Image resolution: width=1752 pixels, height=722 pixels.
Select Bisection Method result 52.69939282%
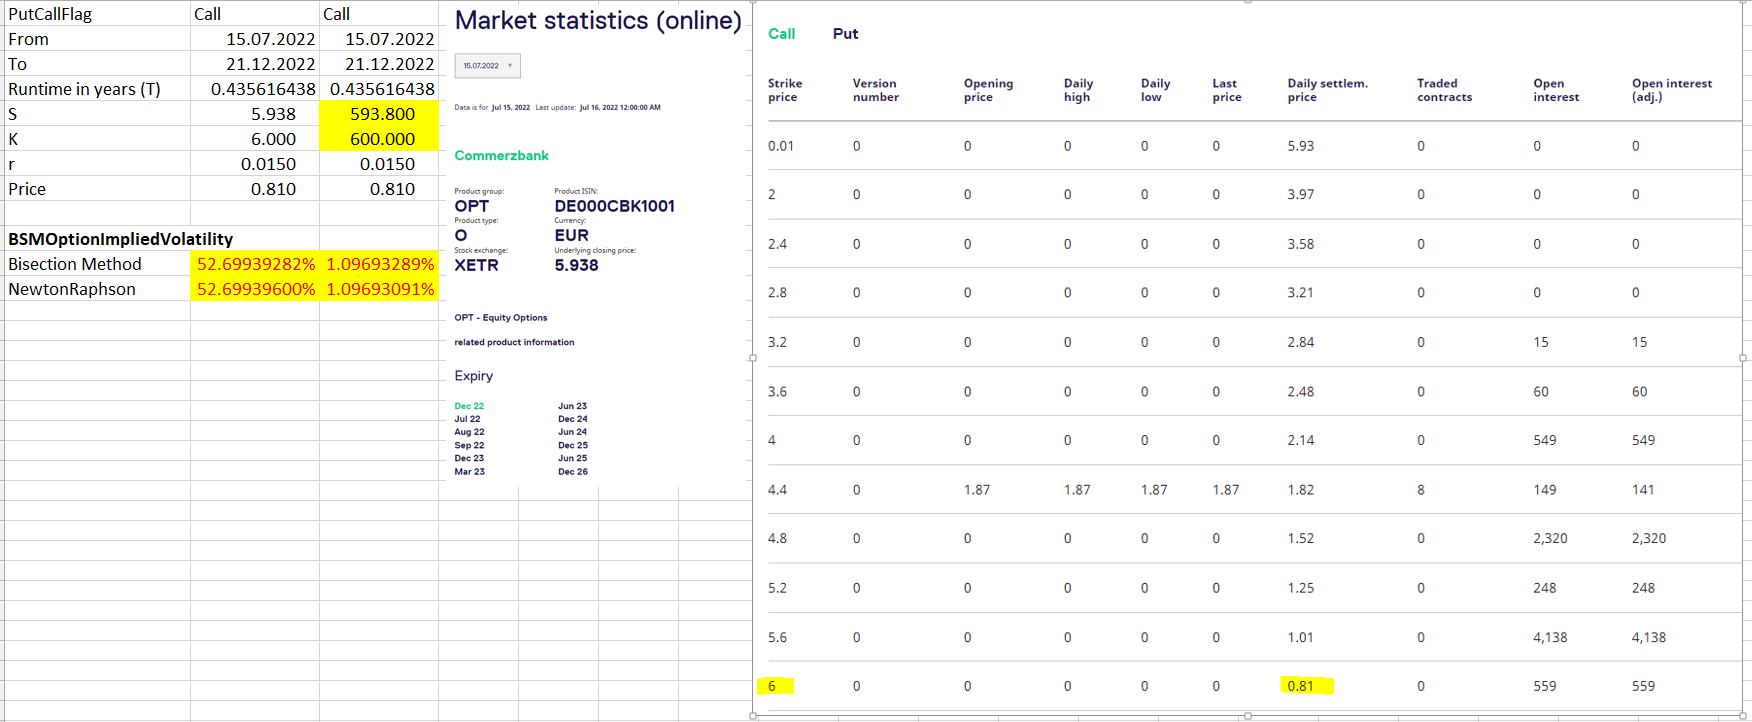(x=255, y=264)
